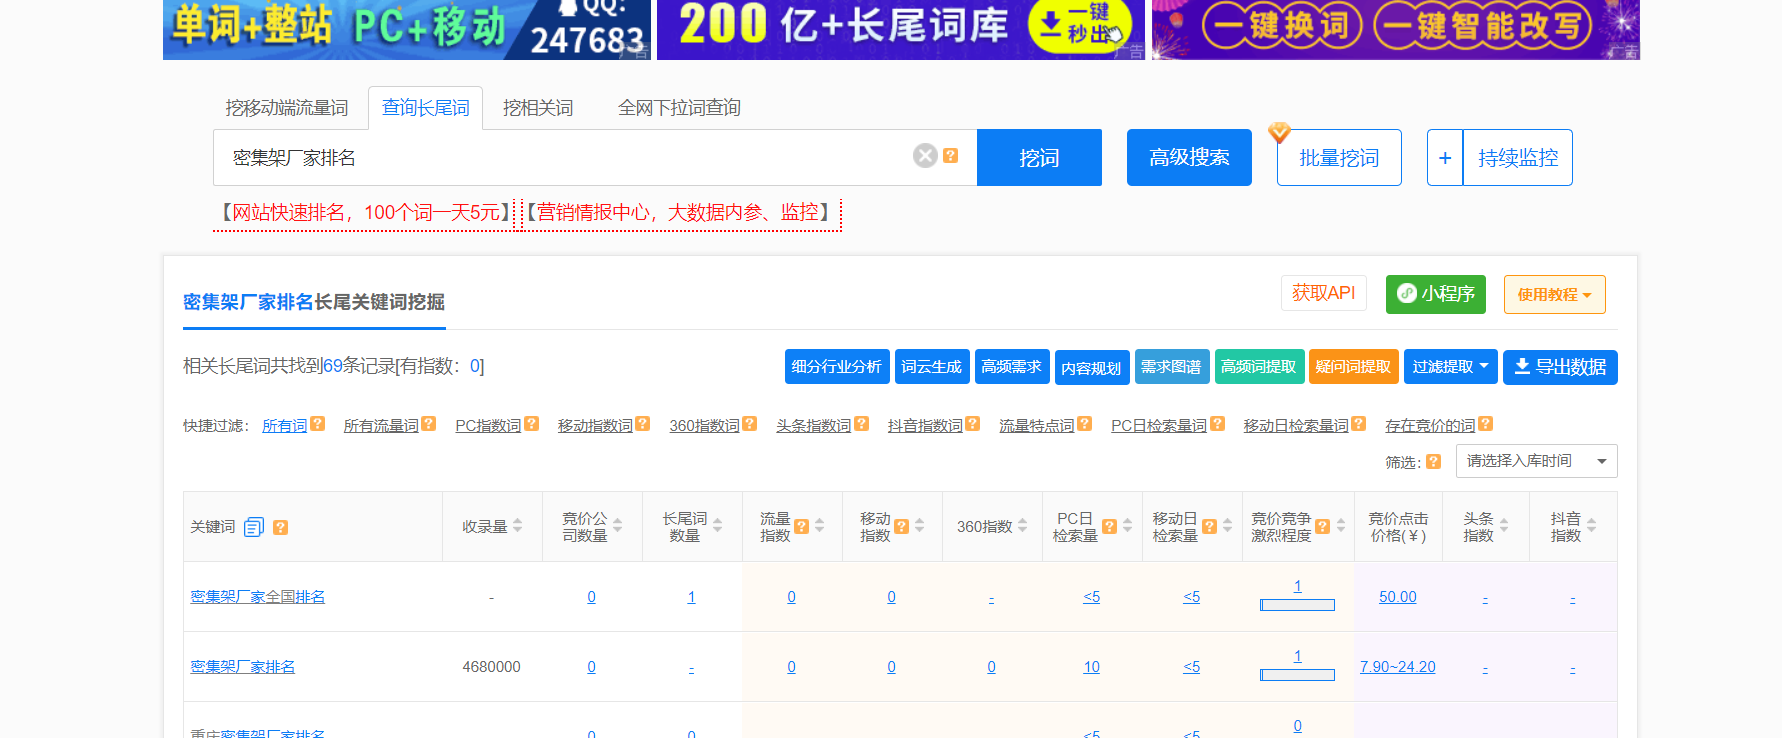Click competition bar in 密集架厂家排名 row
Screen dimensions: 1782x738
point(1297,674)
